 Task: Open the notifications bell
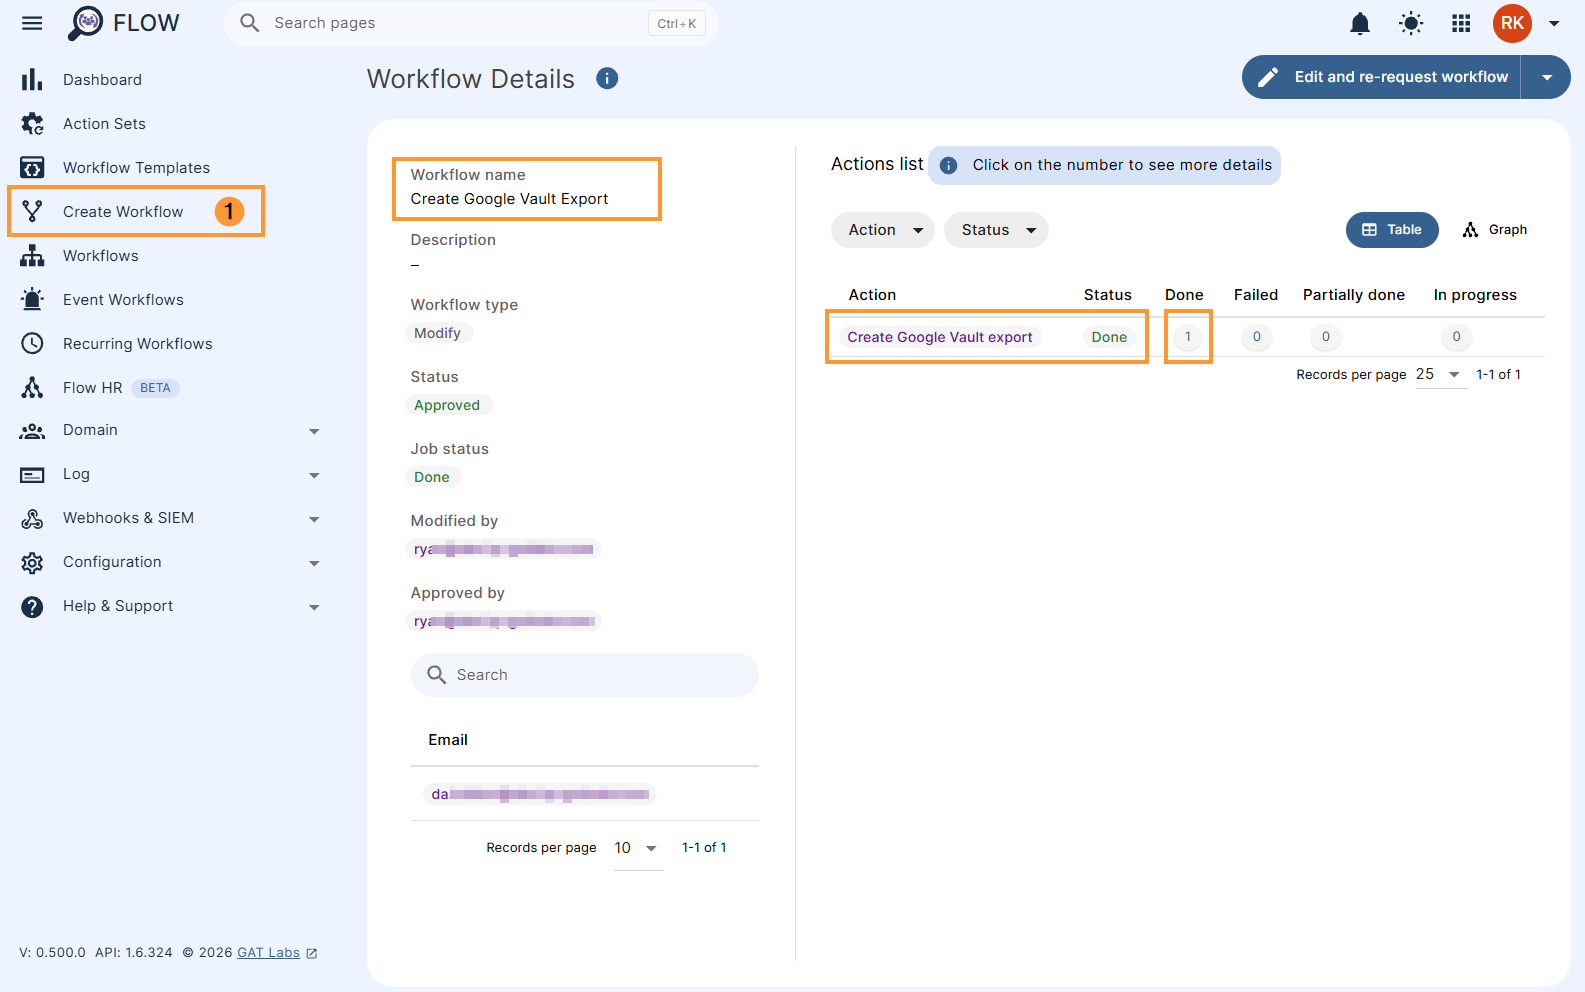tap(1360, 23)
